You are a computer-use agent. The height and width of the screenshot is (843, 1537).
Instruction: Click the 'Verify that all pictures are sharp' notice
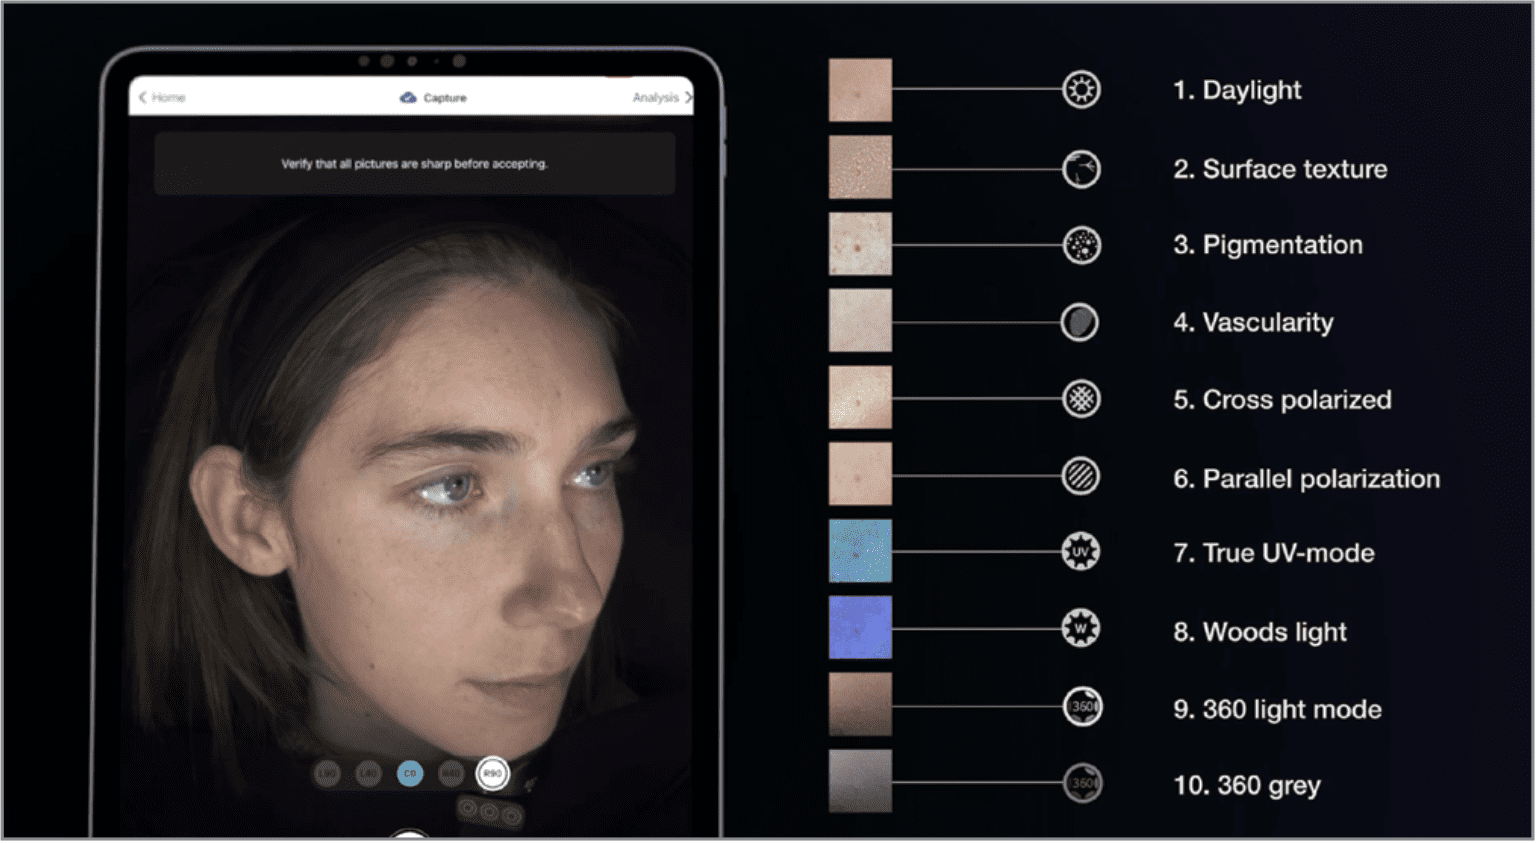[x=414, y=164]
